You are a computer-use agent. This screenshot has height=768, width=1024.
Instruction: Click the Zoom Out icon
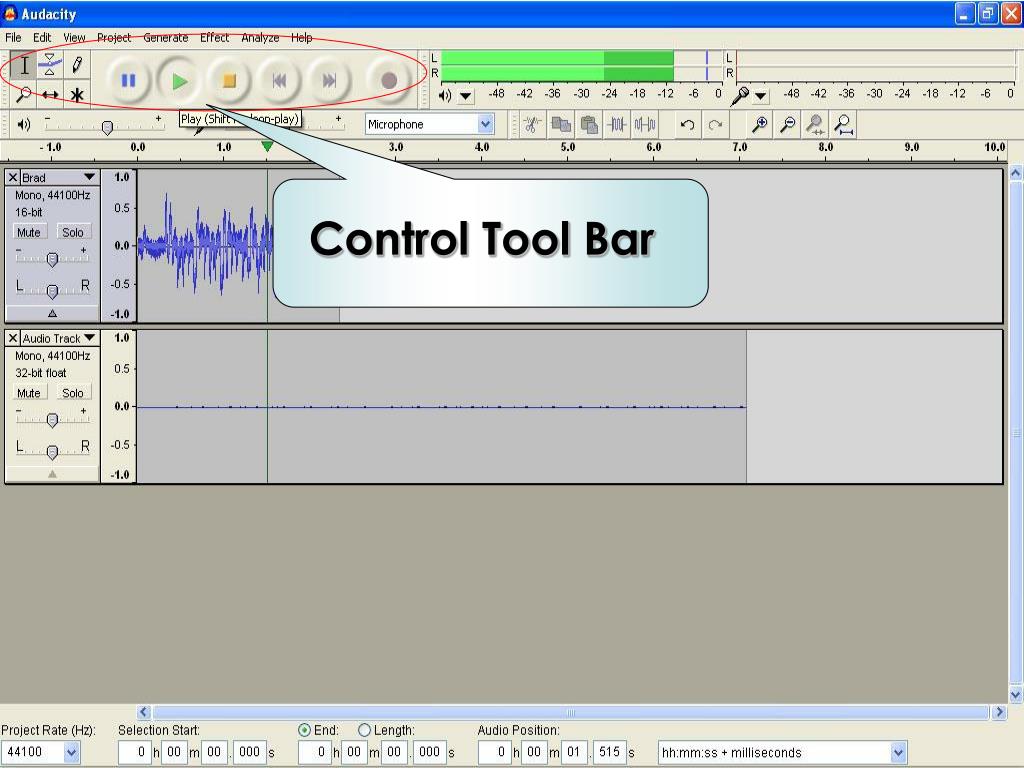click(788, 124)
